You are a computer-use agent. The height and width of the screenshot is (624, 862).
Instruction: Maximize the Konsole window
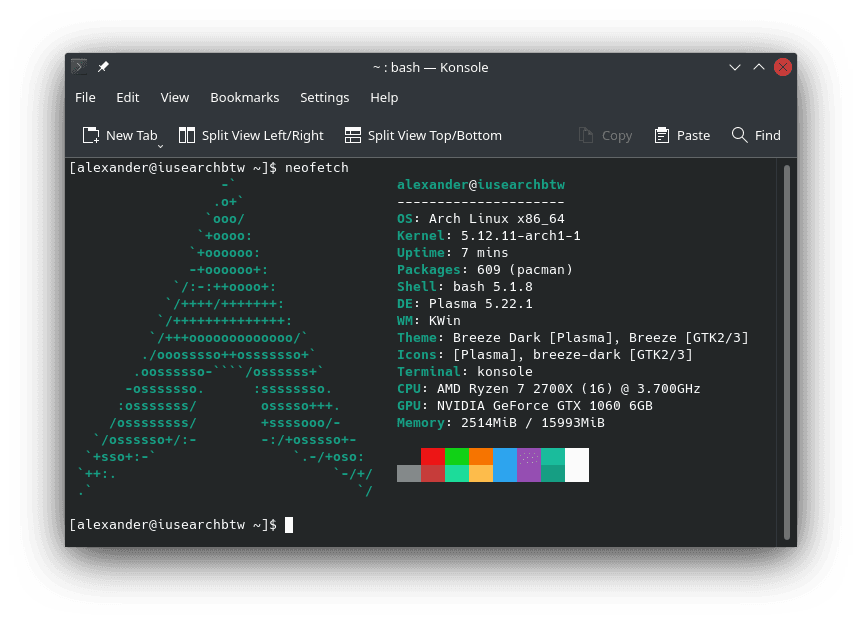coord(759,67)
